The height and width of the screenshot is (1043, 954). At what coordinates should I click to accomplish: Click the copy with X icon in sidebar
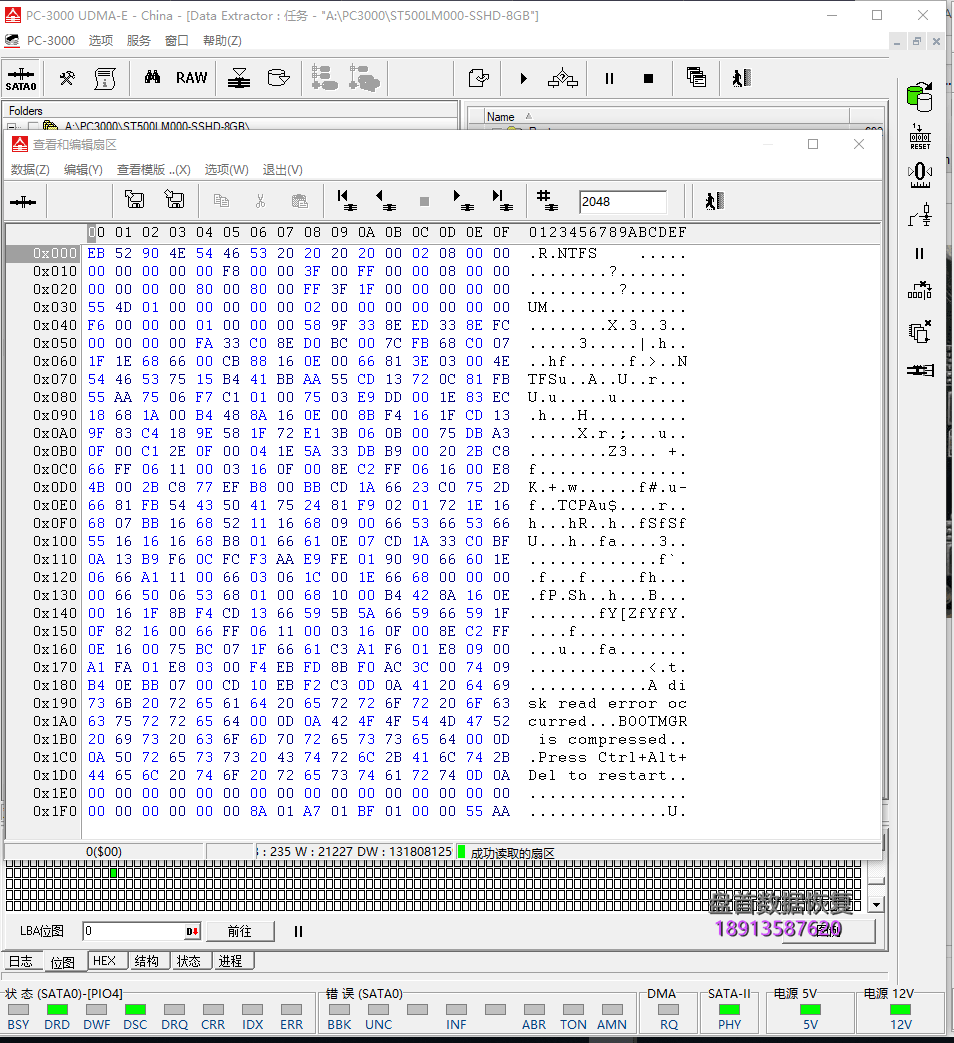[x=920, y=331]
